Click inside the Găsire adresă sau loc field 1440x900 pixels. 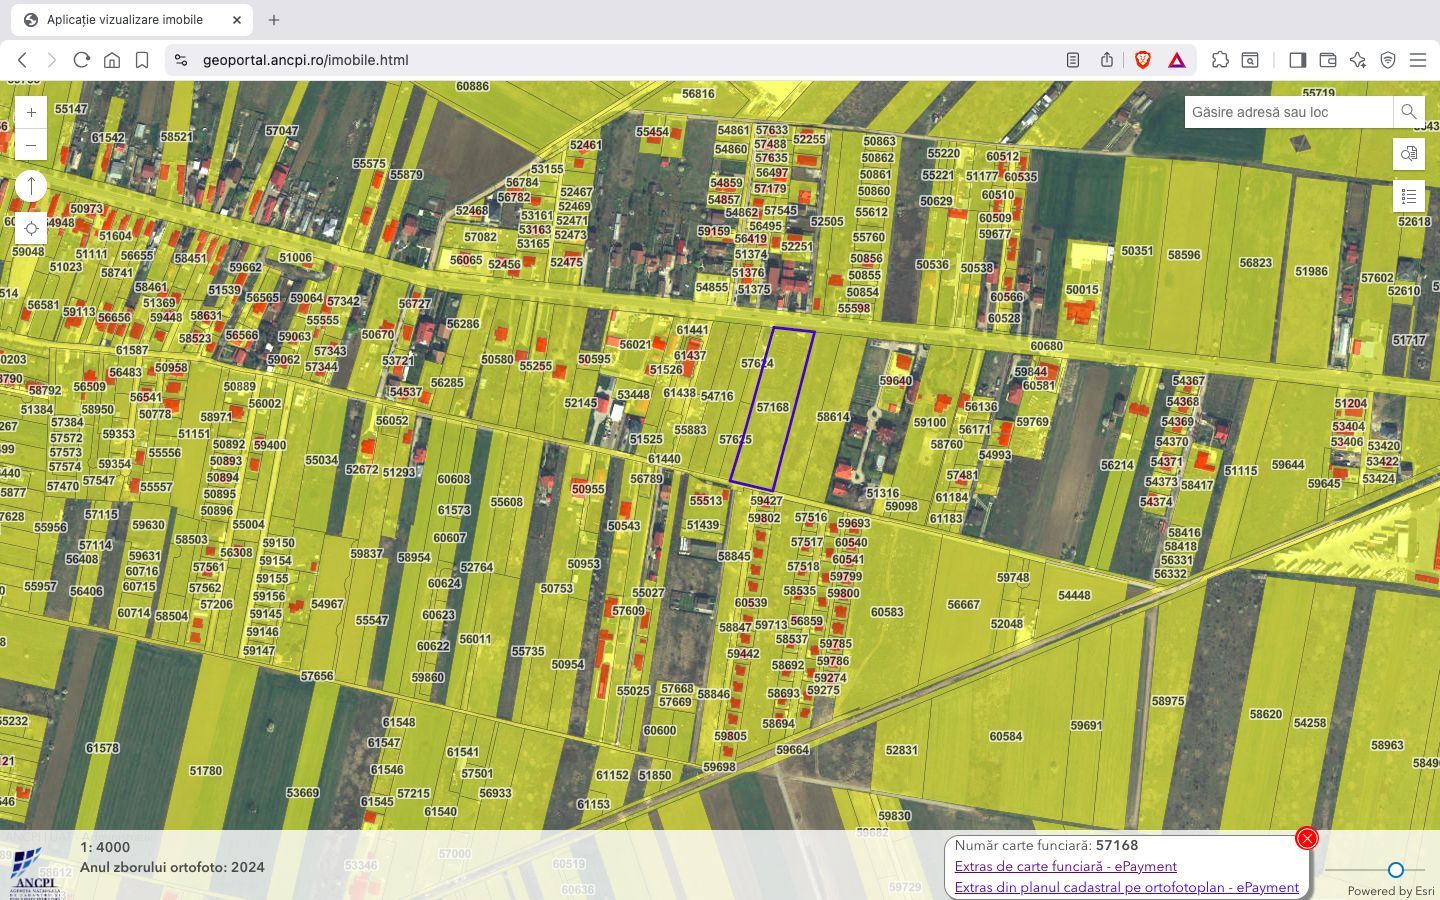tap(1285, 112)
